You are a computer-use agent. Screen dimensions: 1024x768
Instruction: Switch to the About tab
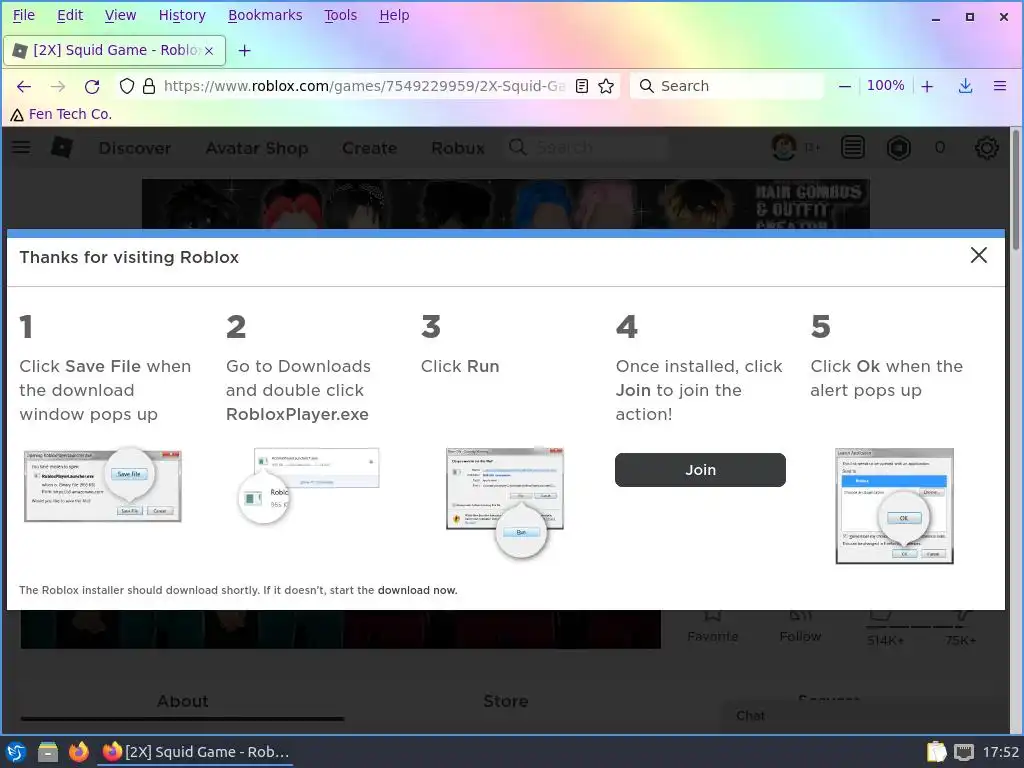(182, 702)
